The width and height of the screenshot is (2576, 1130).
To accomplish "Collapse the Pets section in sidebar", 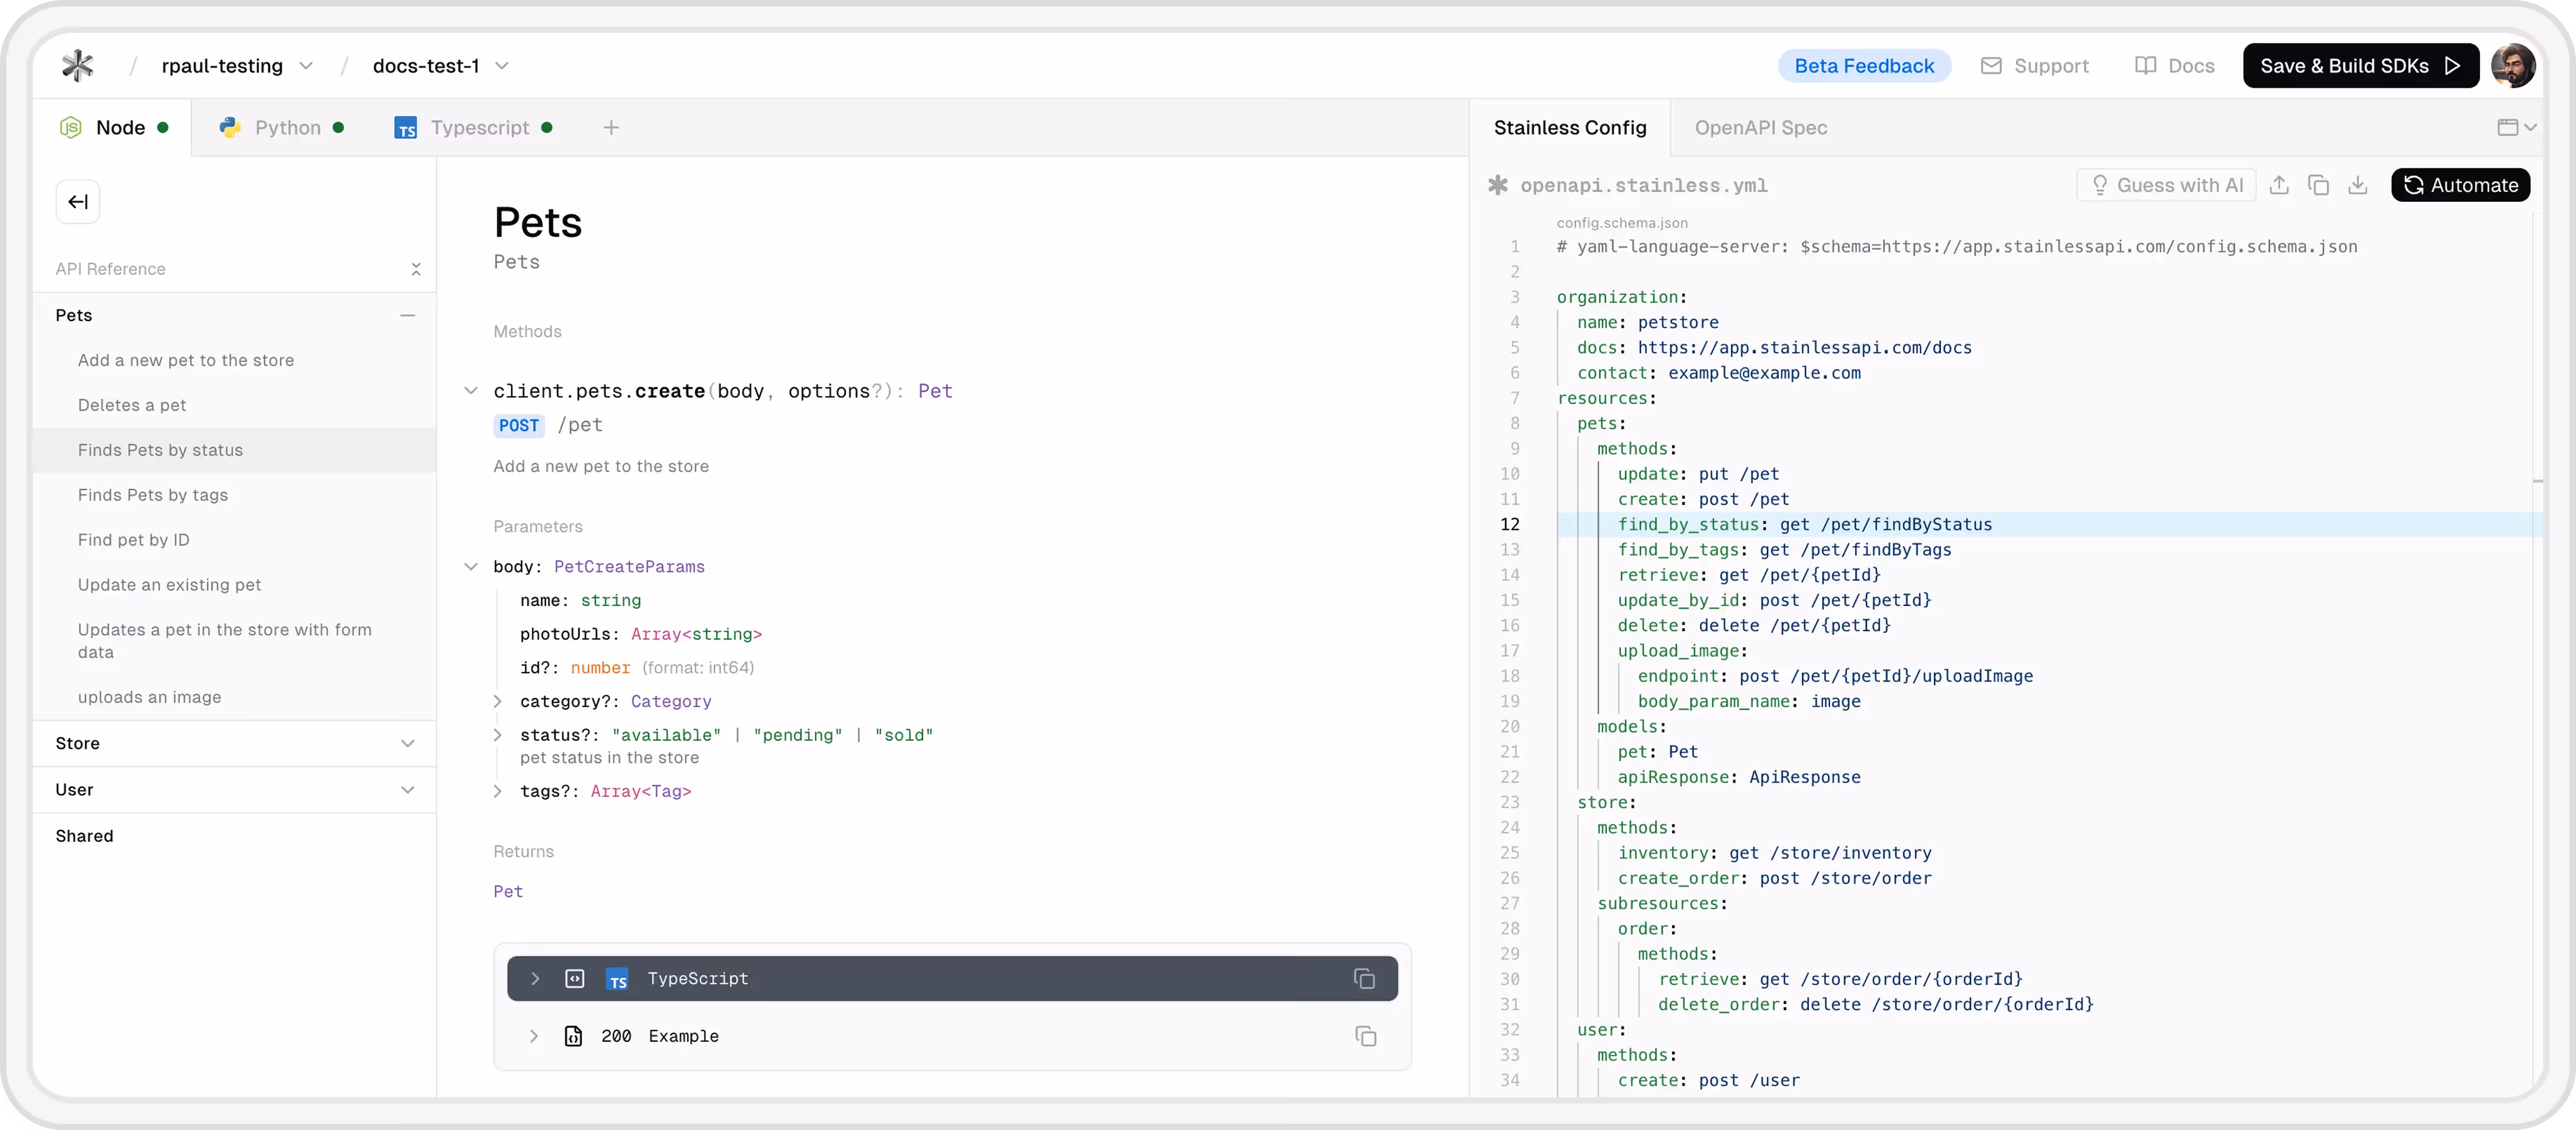I will coord(407,315).
